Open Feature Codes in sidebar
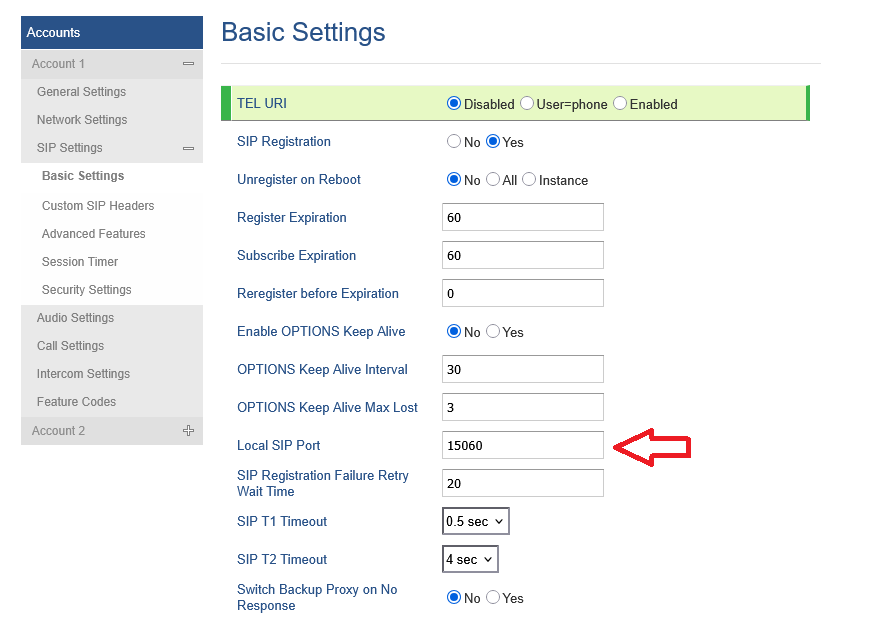 pos(76,402)
